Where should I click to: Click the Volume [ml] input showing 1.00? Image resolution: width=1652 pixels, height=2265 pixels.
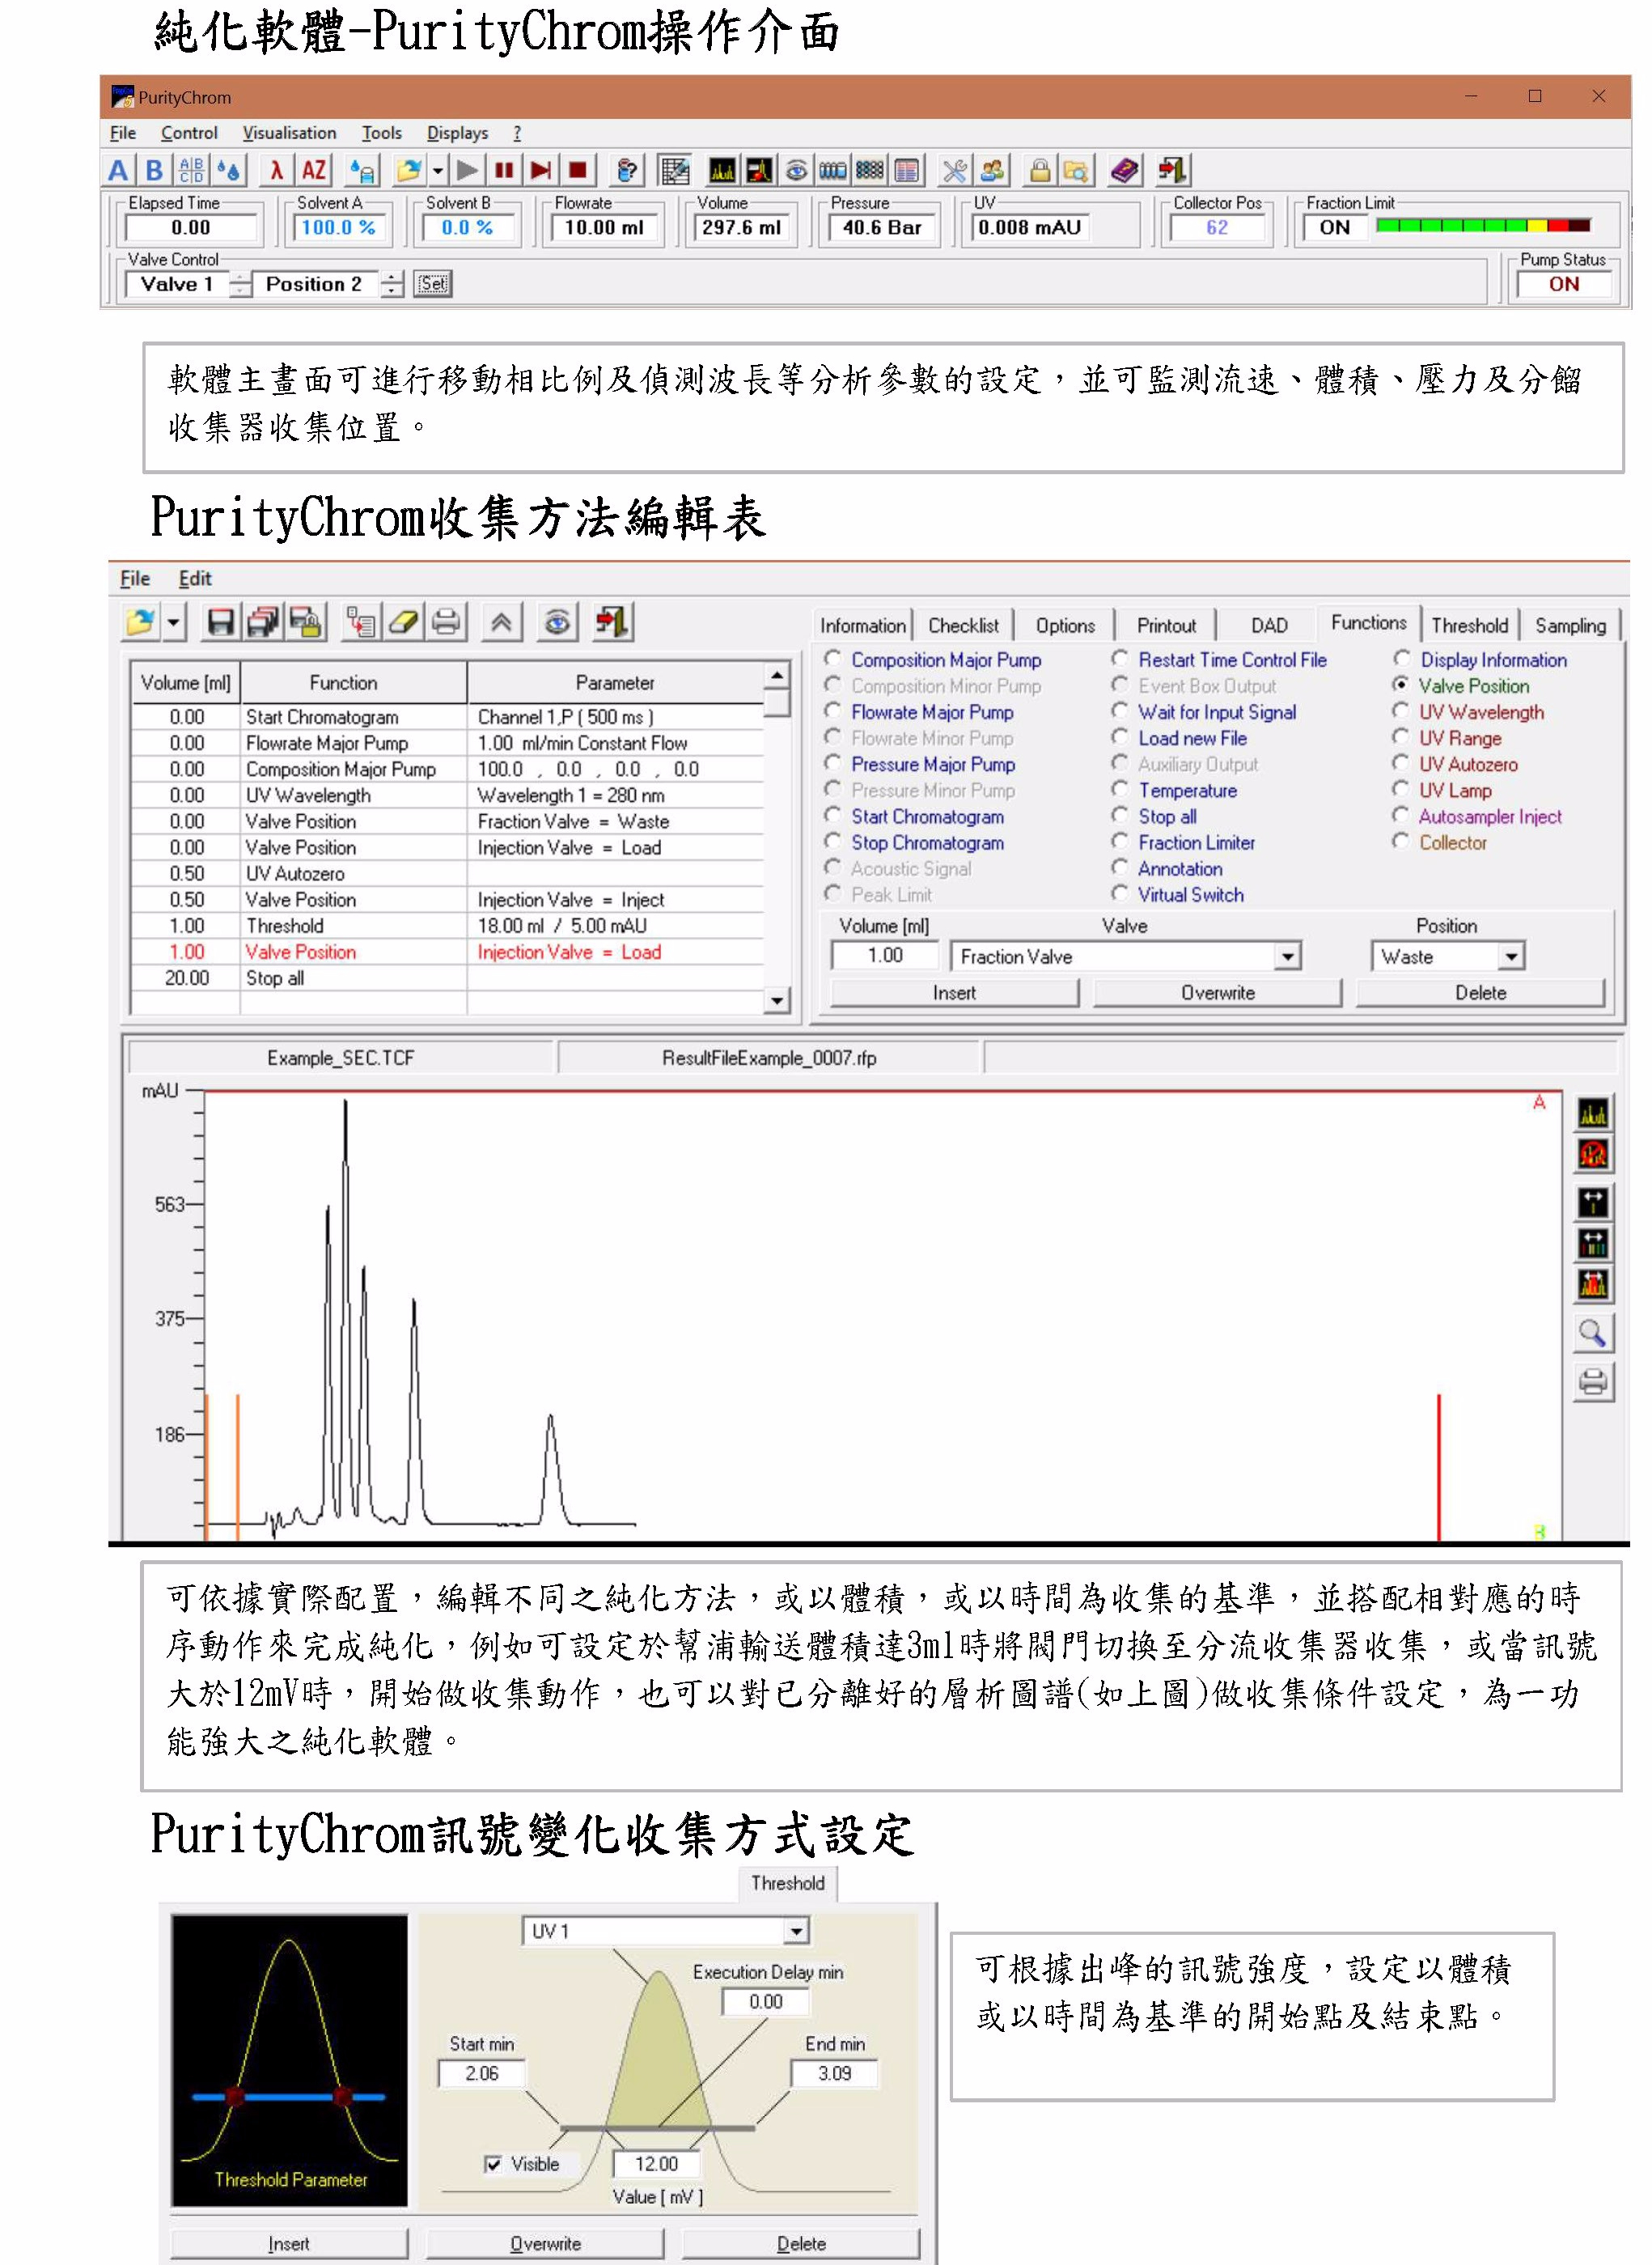884,956
